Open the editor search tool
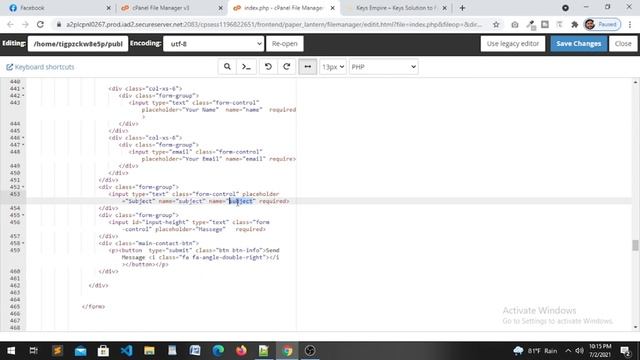Image resolution: width=640 pixels, height=360 pixels. tap(227, 67)
